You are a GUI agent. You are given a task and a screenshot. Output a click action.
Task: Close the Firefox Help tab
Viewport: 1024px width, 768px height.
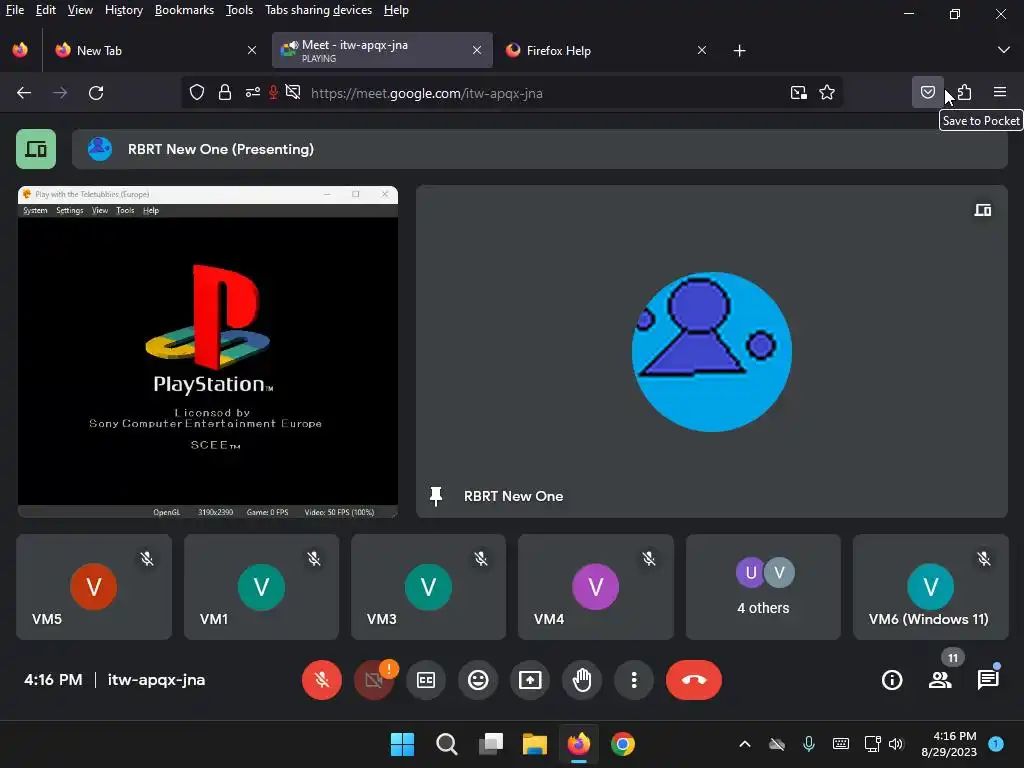[x=701, y=50]
